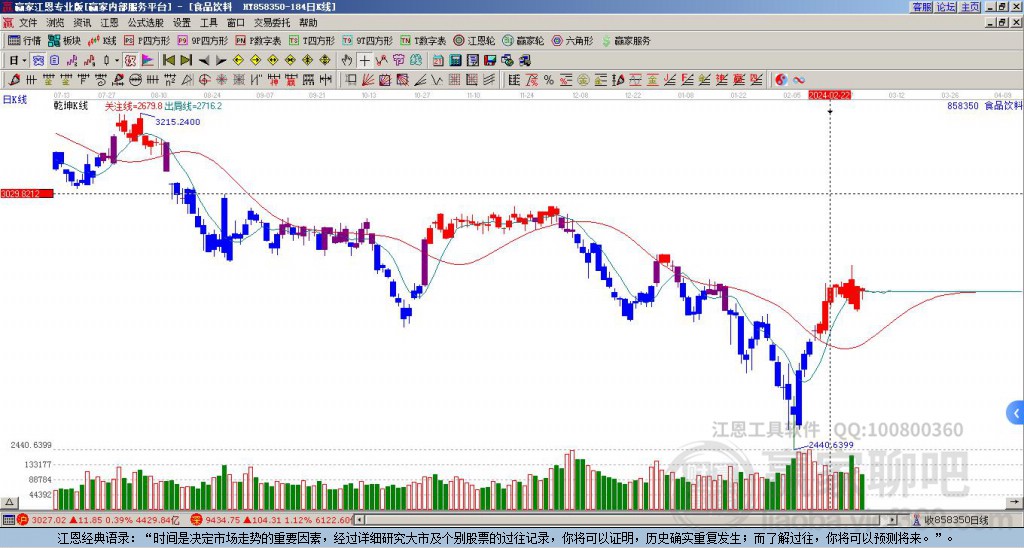Click the 行情 toolbar button
Image resolution: width=1024 pixels, height=548 pixels.
(x=25, y=40)
